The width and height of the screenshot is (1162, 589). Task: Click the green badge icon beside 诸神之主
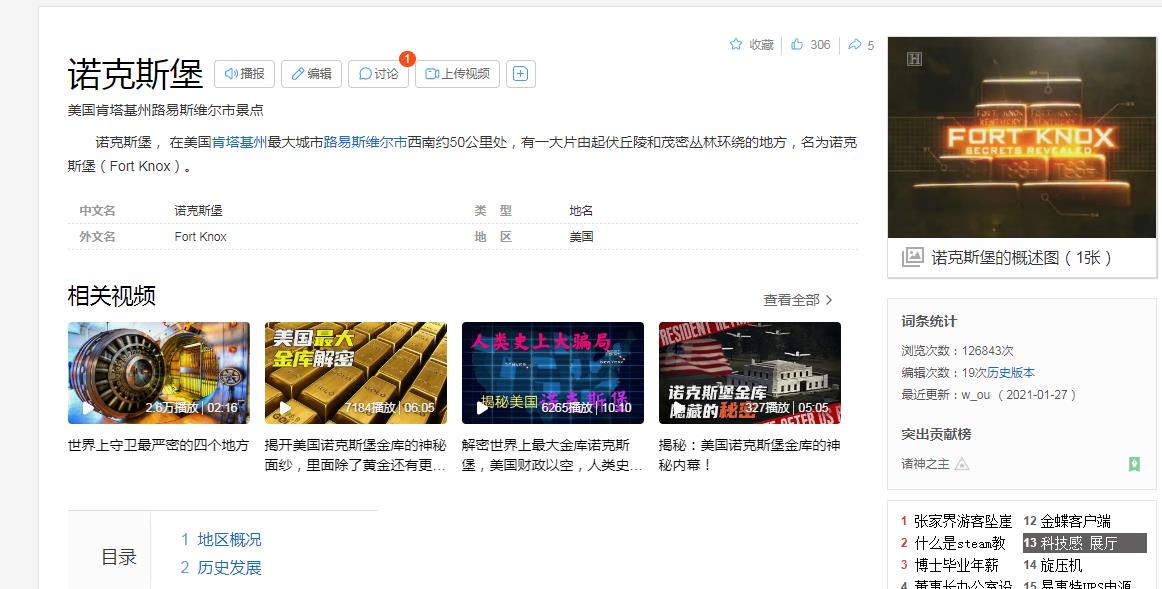click(x=1134, y=464)
